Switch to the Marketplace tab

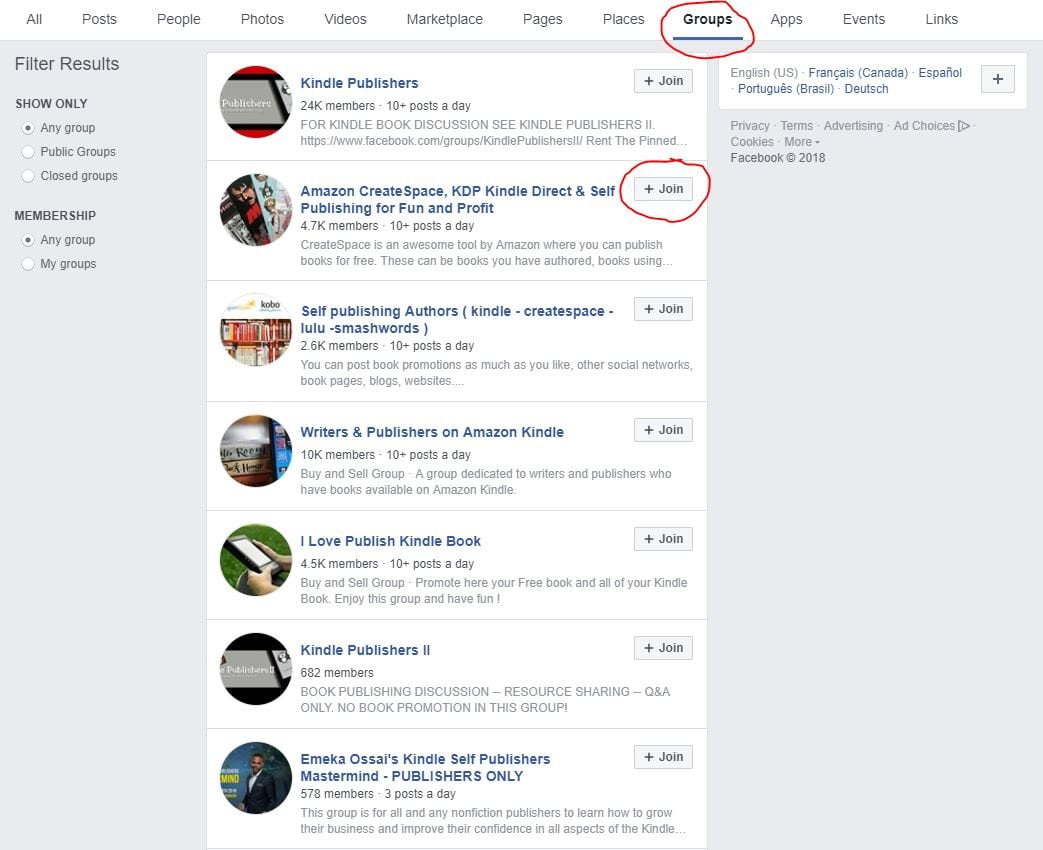tap(444, 19)
